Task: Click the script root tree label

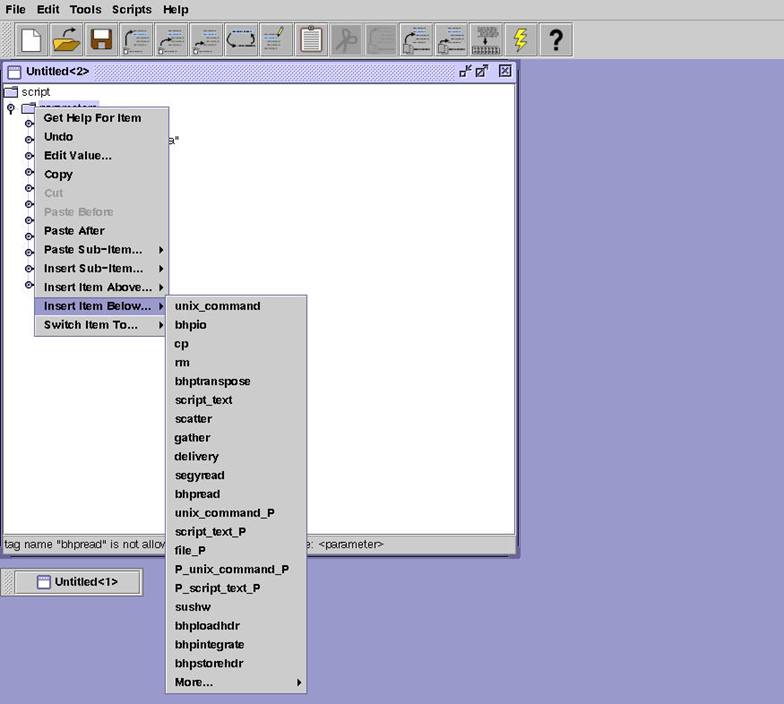Action: click(36, 92)
